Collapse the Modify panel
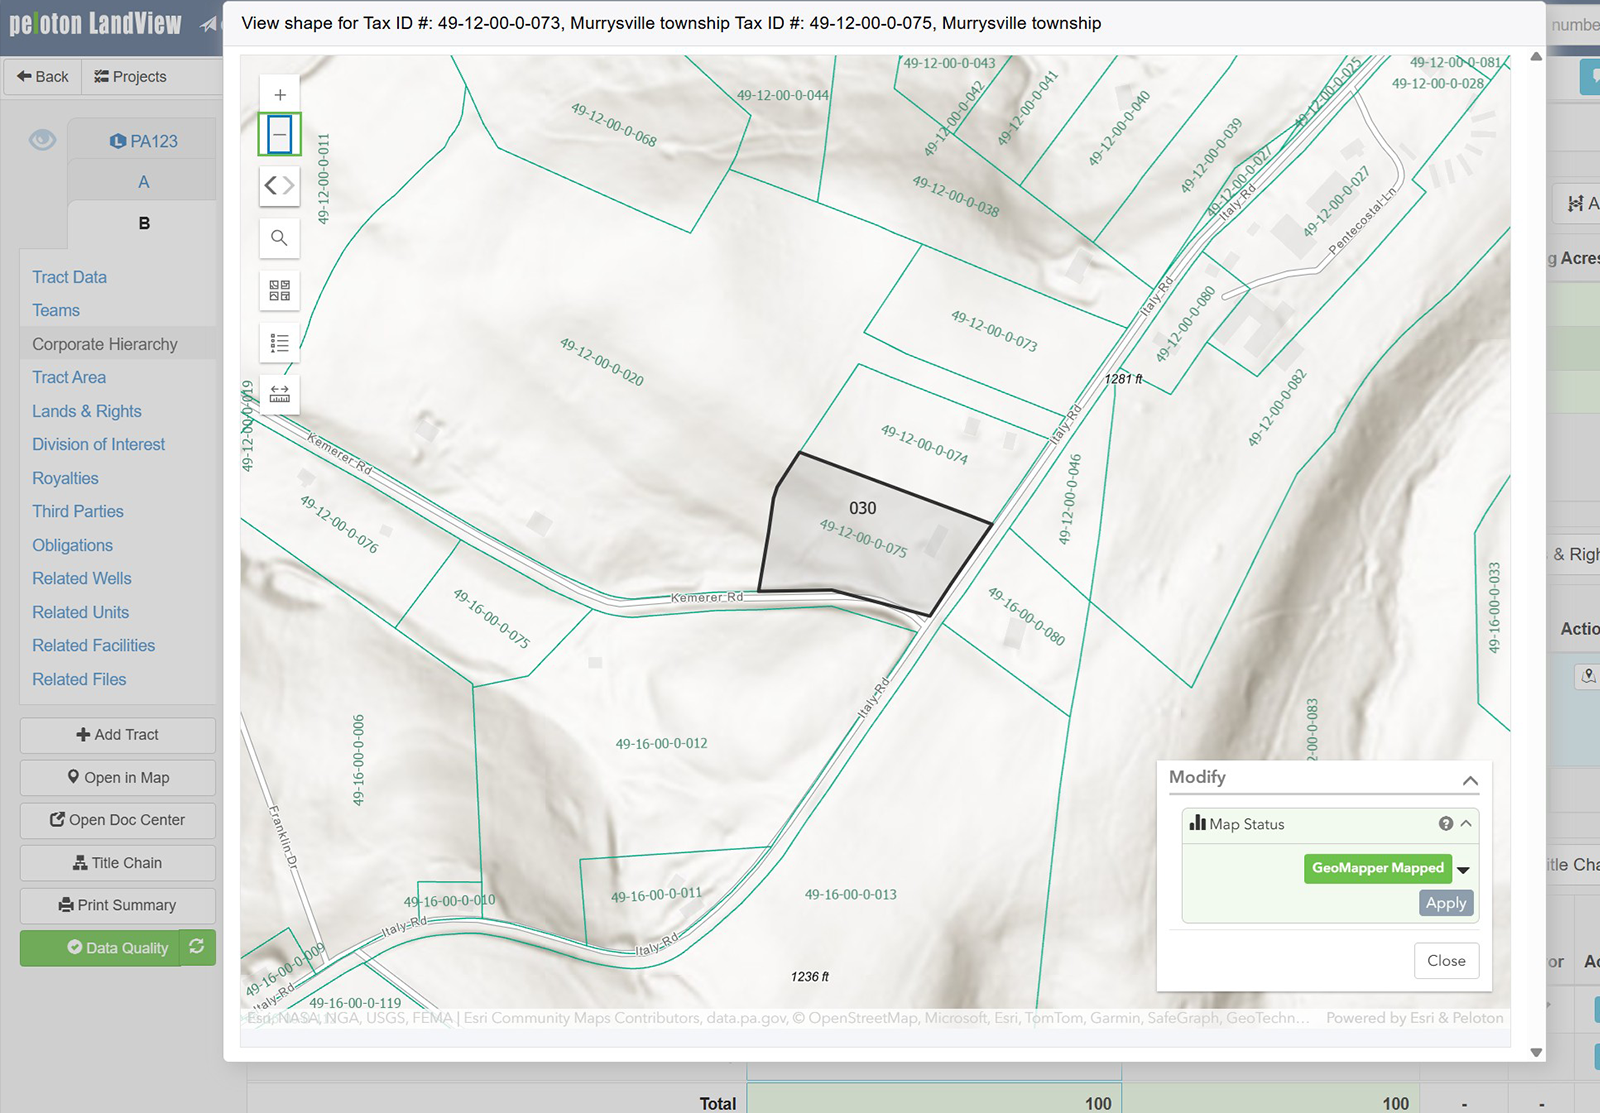This screenshot has width=1600, height=1113. tap(1470, 779)
